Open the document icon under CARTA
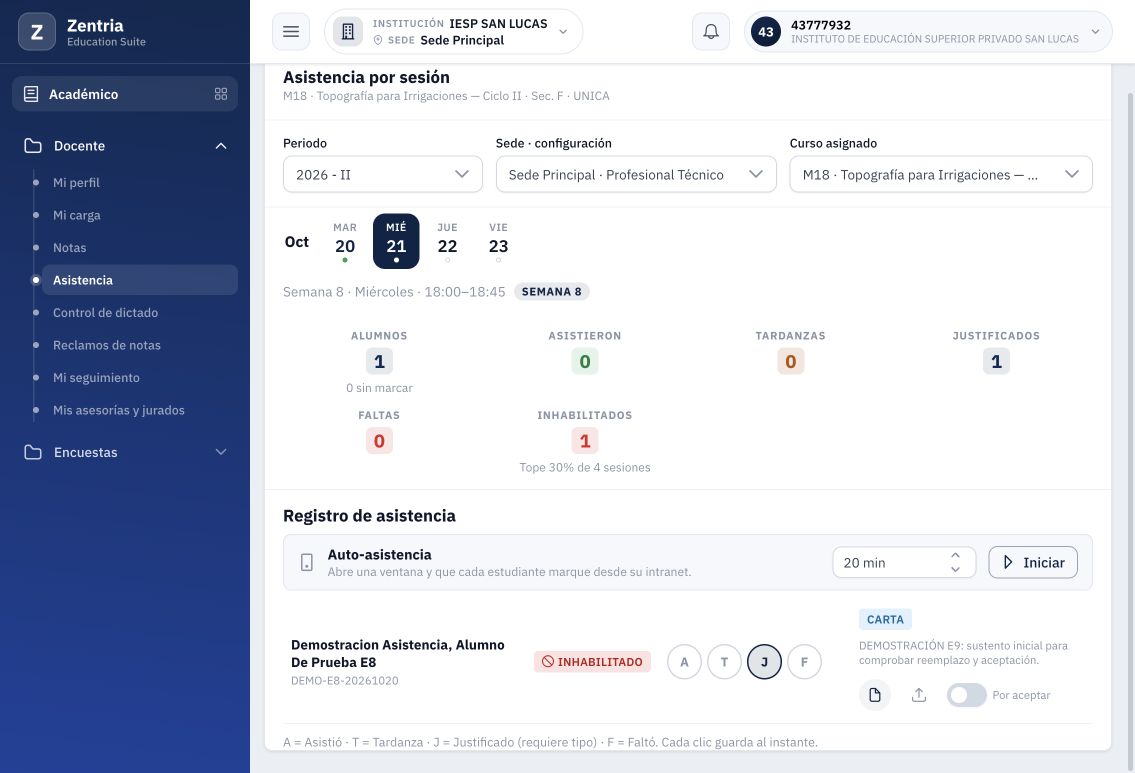This screenshot has width=1135, height=773. (x=874, y=695)
